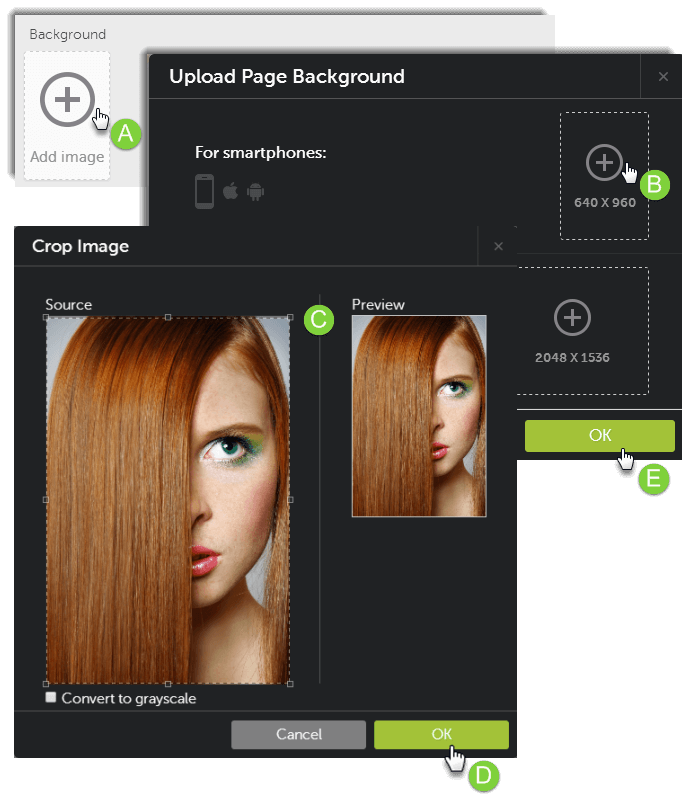The width and height of the screenshot is (687, 797).
Task: Click the Add image plus icon under Background
Action: coord(67,99)
